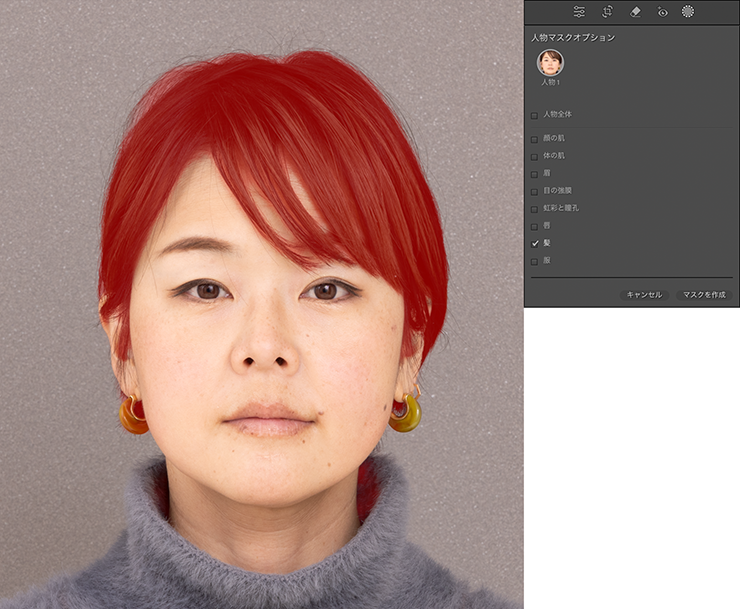The width and height of the screenshot is (740, 609).
Task: Select the Healing eraser tool
Action: point(635,12)
